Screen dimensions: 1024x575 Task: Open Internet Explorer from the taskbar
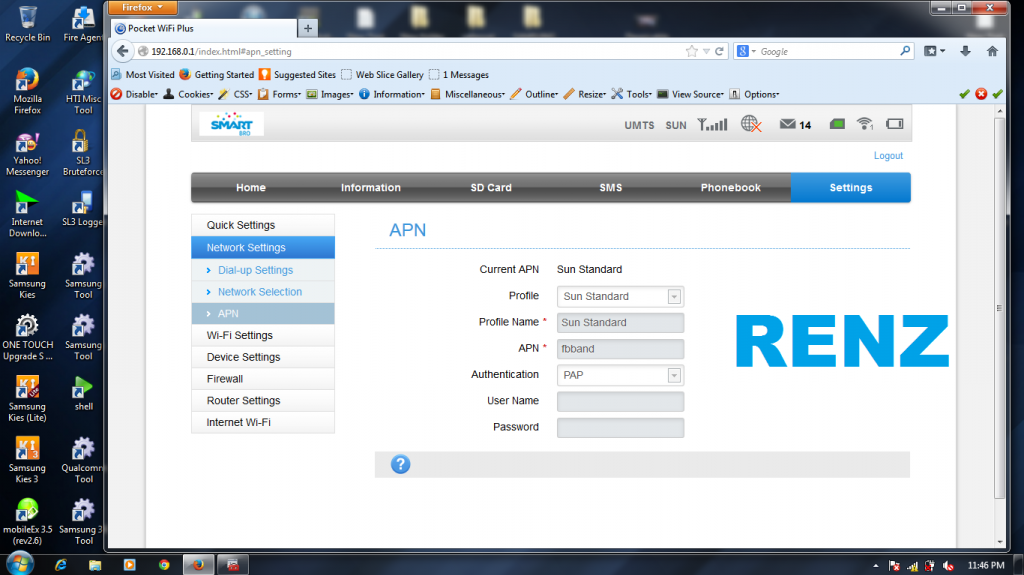61,565
